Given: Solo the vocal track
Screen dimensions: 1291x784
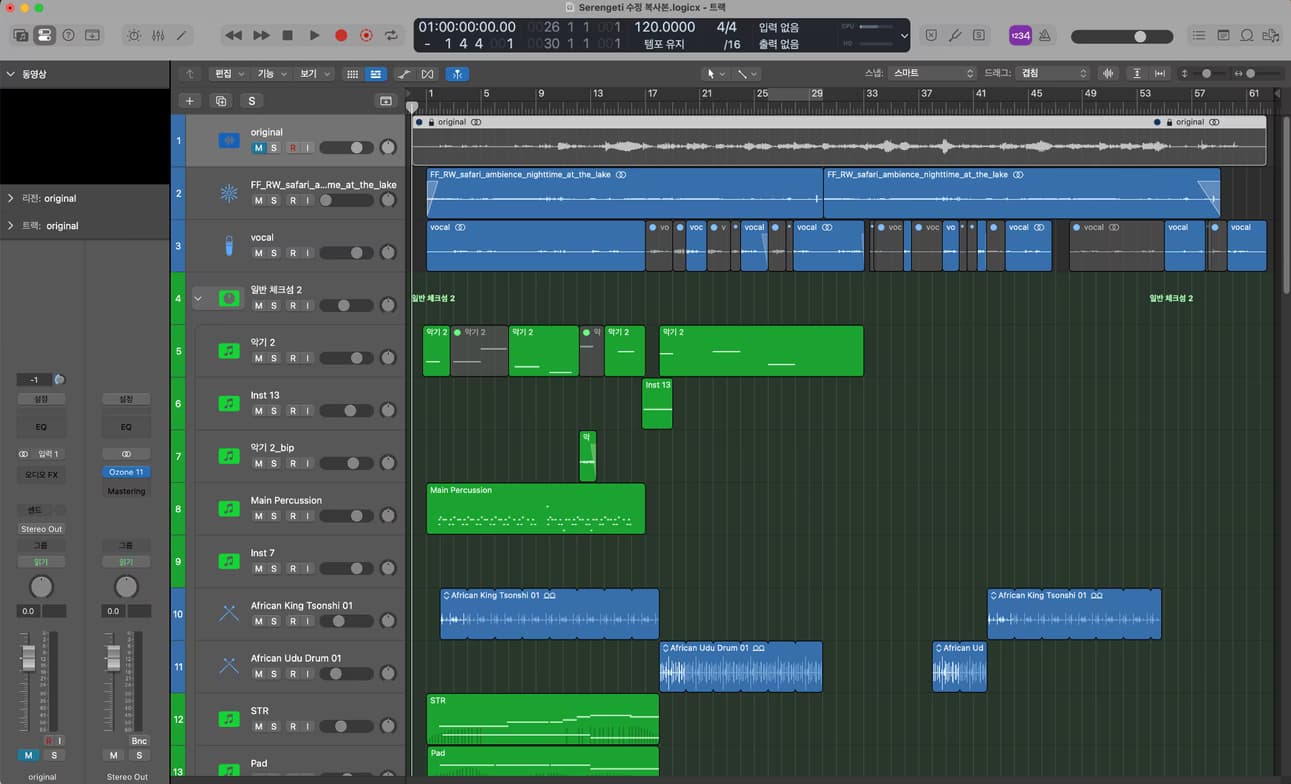Looking at the screenshot, I should tap(274, 253).
